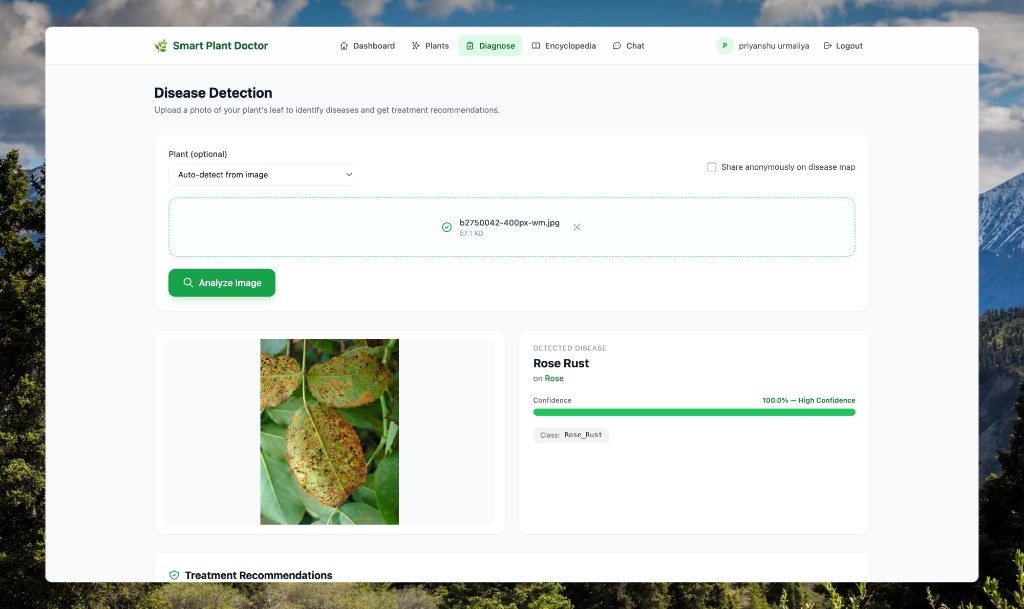1024x609 pixels.
Task: Open the Dashboard page
Action: [367, 46]
